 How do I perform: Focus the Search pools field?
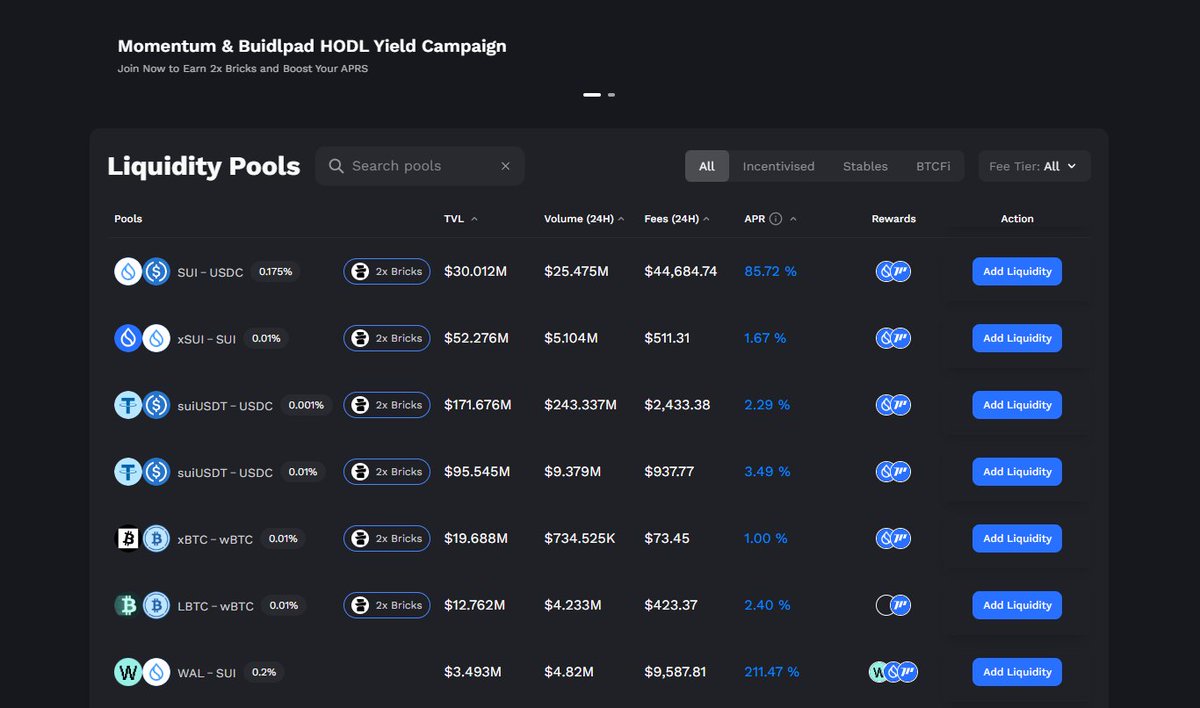pos(420,166)
